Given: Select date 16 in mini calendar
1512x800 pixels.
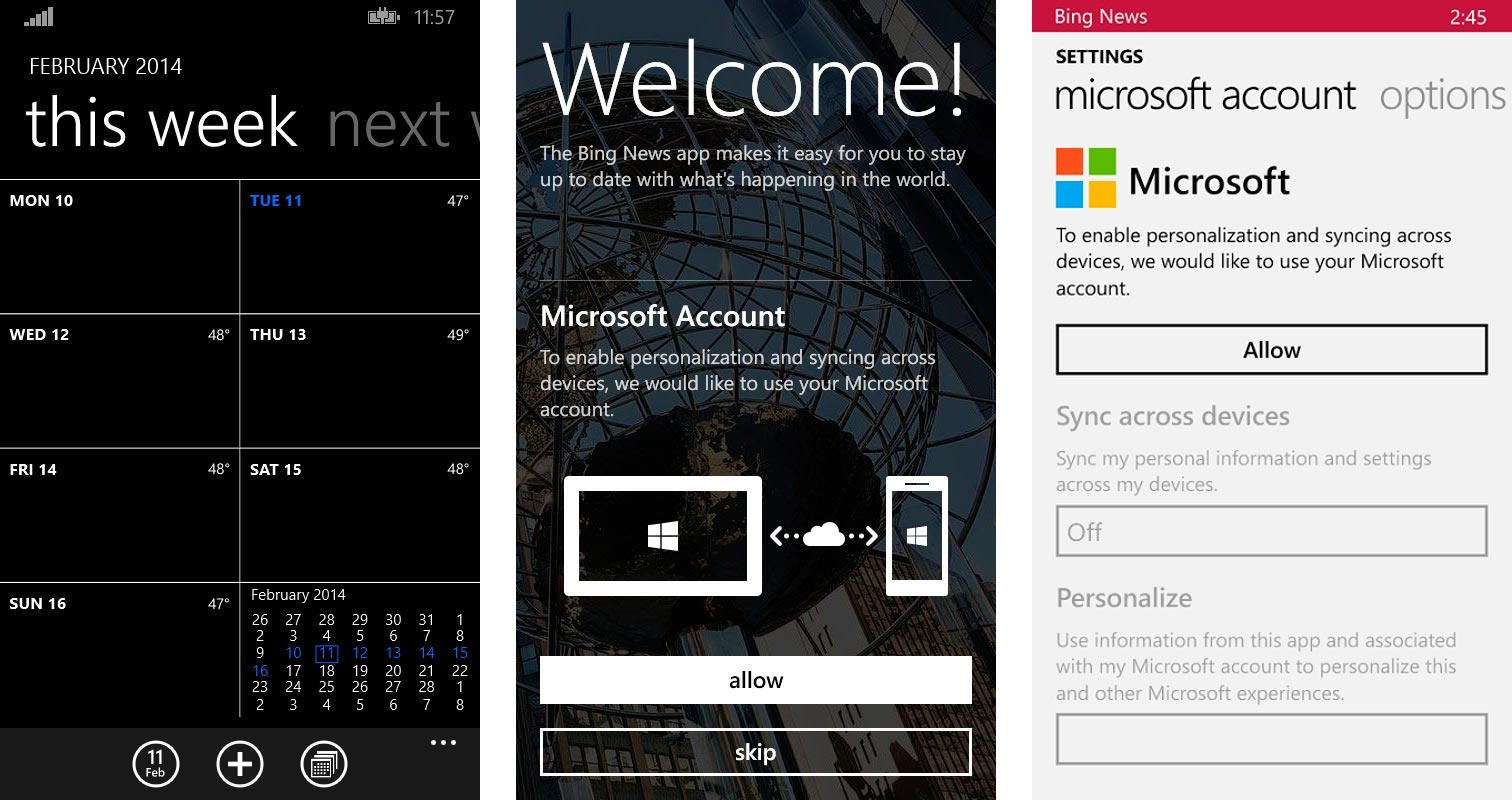Looking at the screenshot, I should (260, 670).
